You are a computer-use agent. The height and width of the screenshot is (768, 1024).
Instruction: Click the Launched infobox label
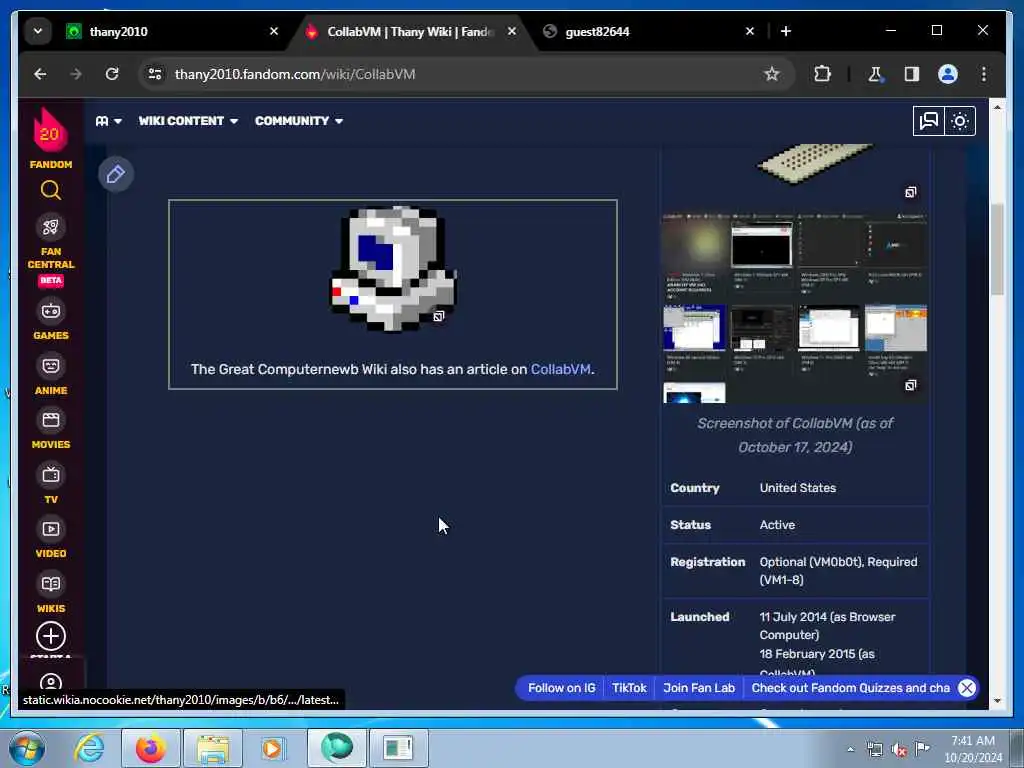tap(699, 616)
